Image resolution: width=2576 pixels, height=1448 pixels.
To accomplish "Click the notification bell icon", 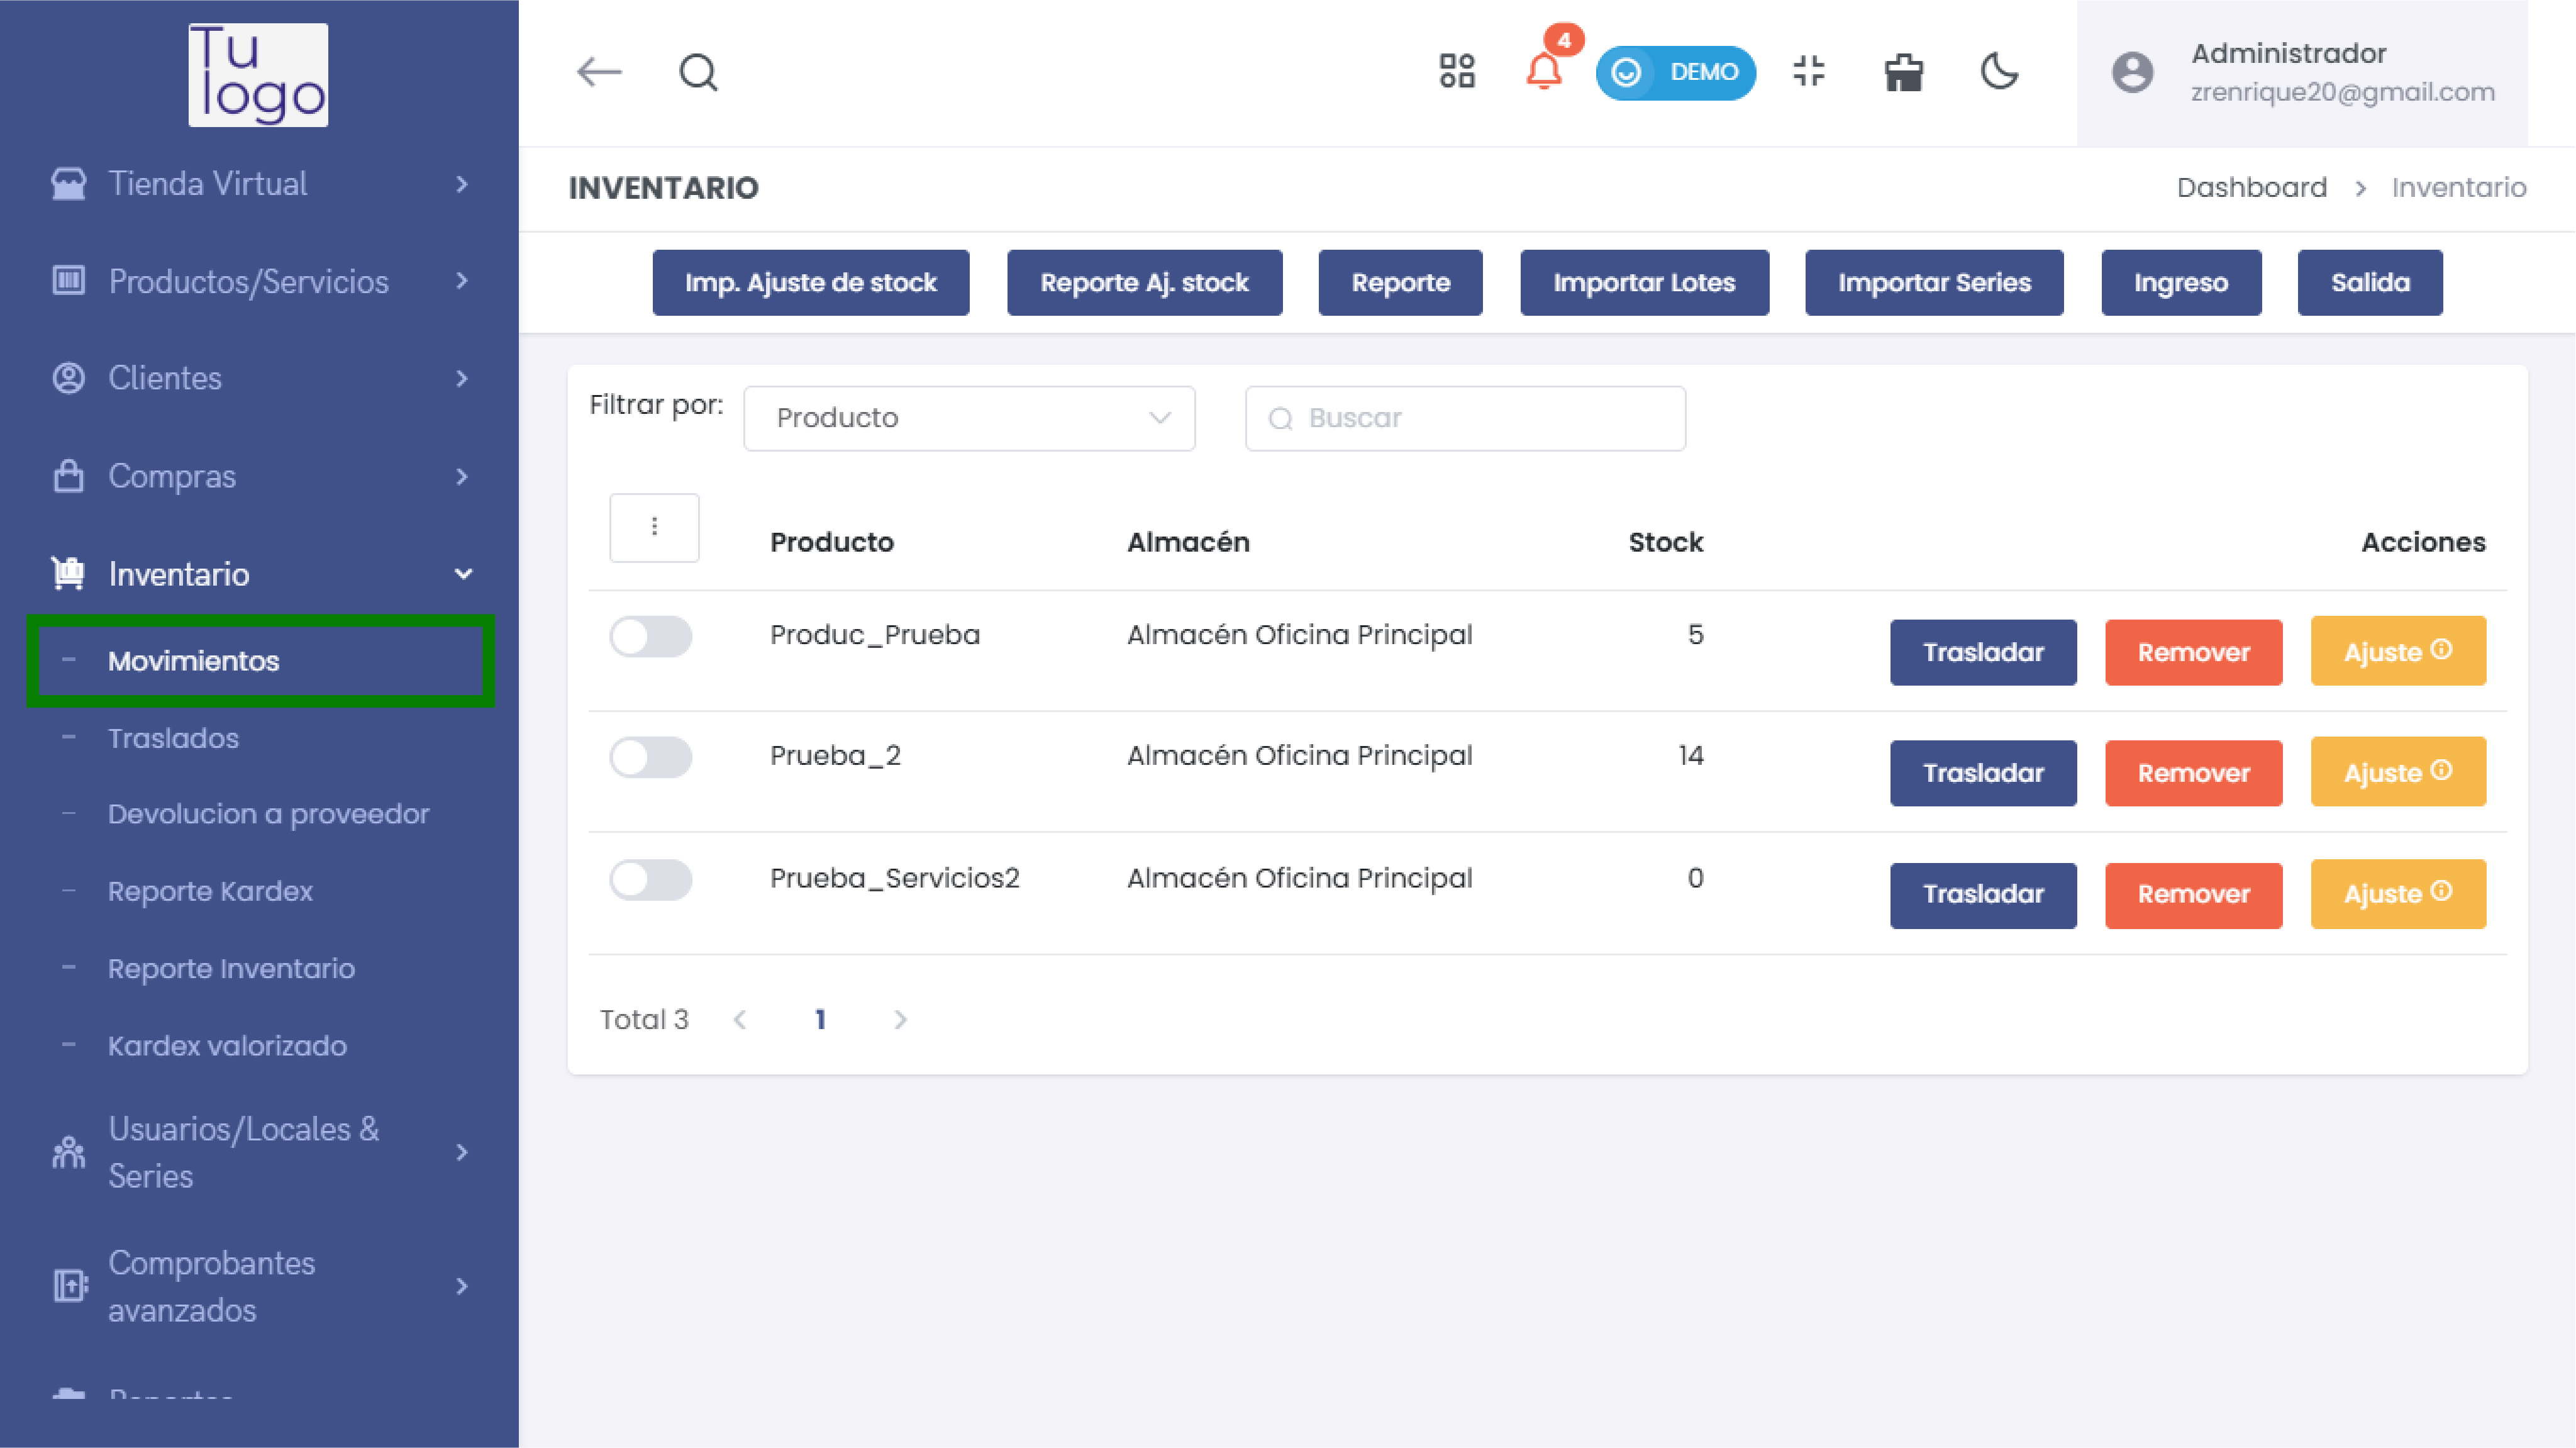I will point(1543,72).
